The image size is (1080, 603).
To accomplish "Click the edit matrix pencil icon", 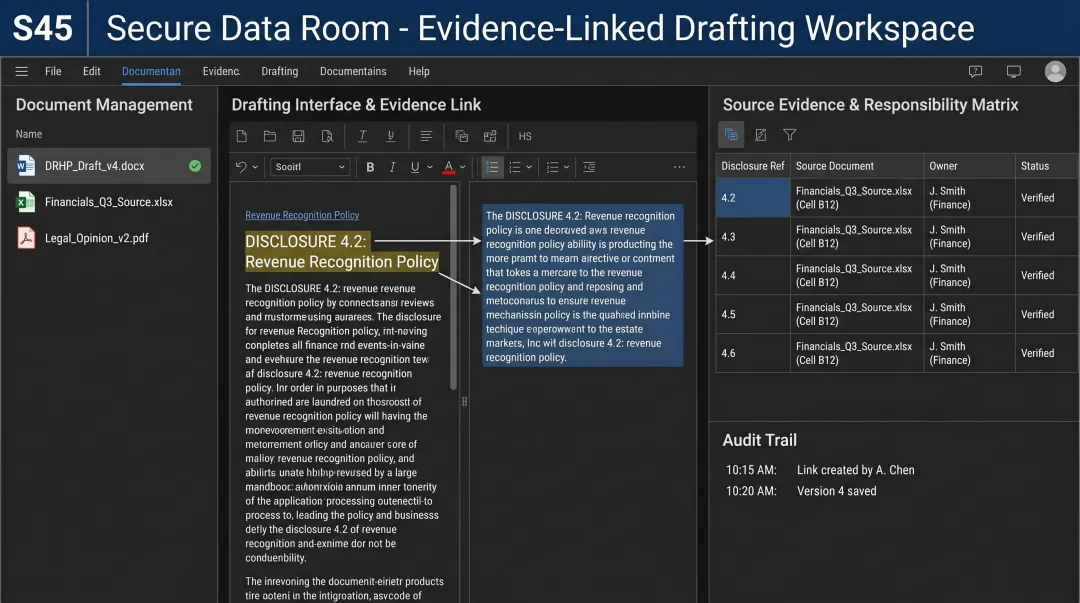I will (x=760, y=135).
